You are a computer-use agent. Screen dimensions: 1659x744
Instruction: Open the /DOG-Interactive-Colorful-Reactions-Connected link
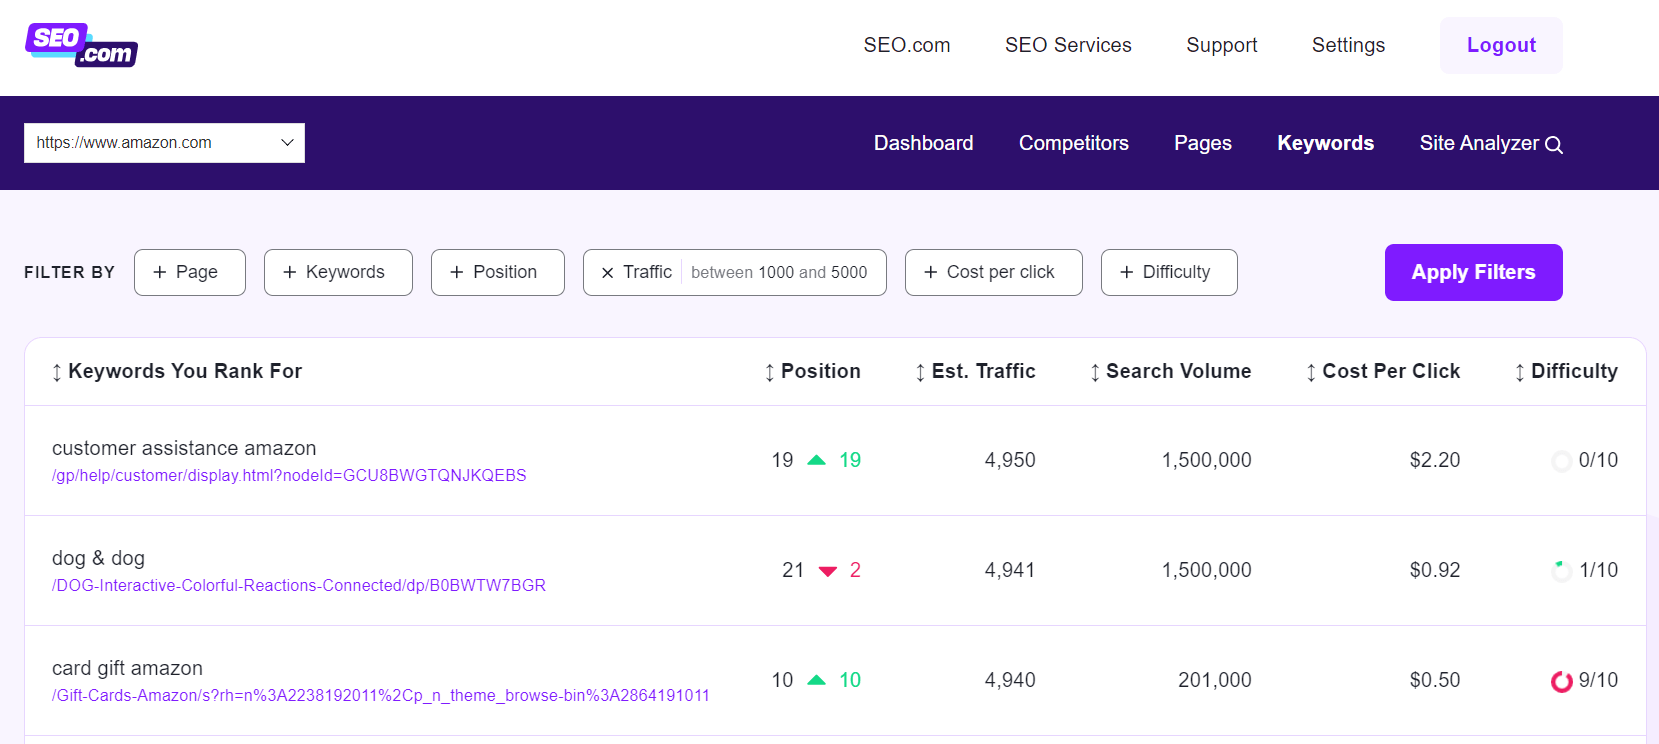(x=299, y=585)
